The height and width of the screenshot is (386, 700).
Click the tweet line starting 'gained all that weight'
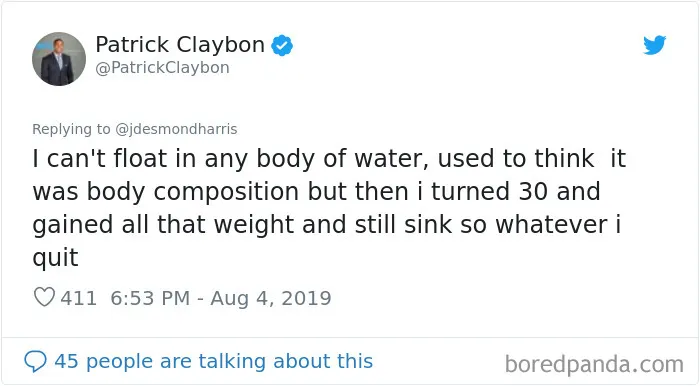pyautogui.click(x=327, y=225)
